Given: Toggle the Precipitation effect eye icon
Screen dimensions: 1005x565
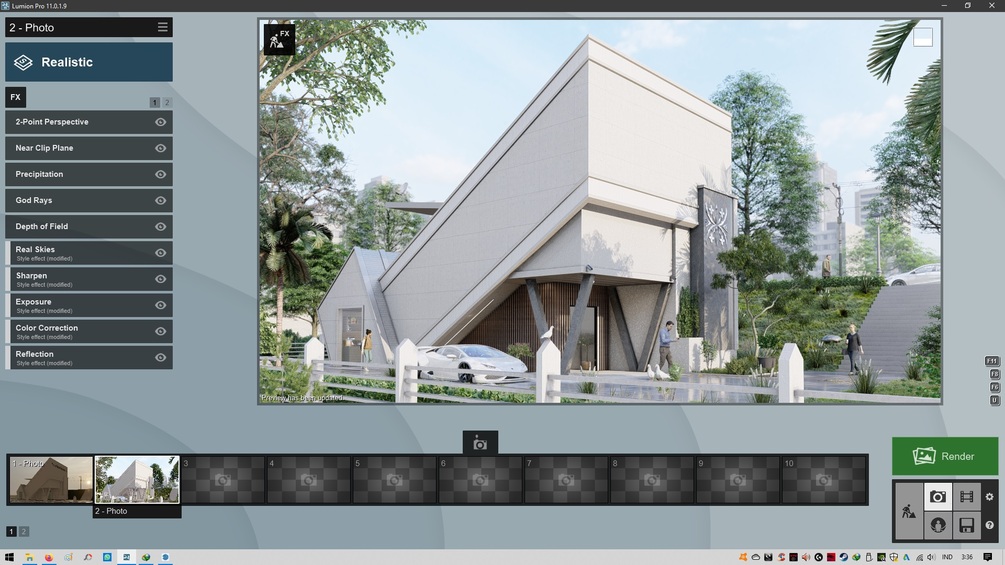Looking at the screenshot, I should click(x=161, y=174).
